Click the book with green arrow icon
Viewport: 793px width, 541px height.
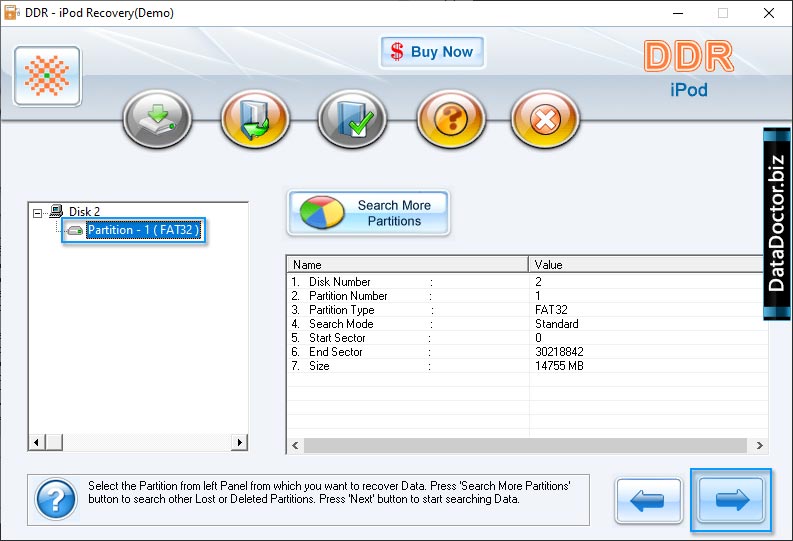click(255, 119)
